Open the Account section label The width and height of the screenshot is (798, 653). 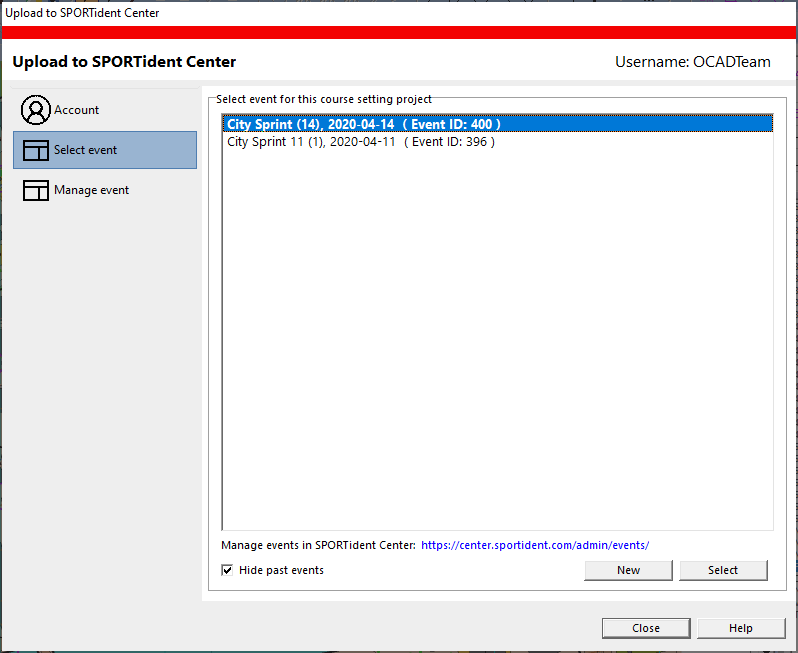76,110
